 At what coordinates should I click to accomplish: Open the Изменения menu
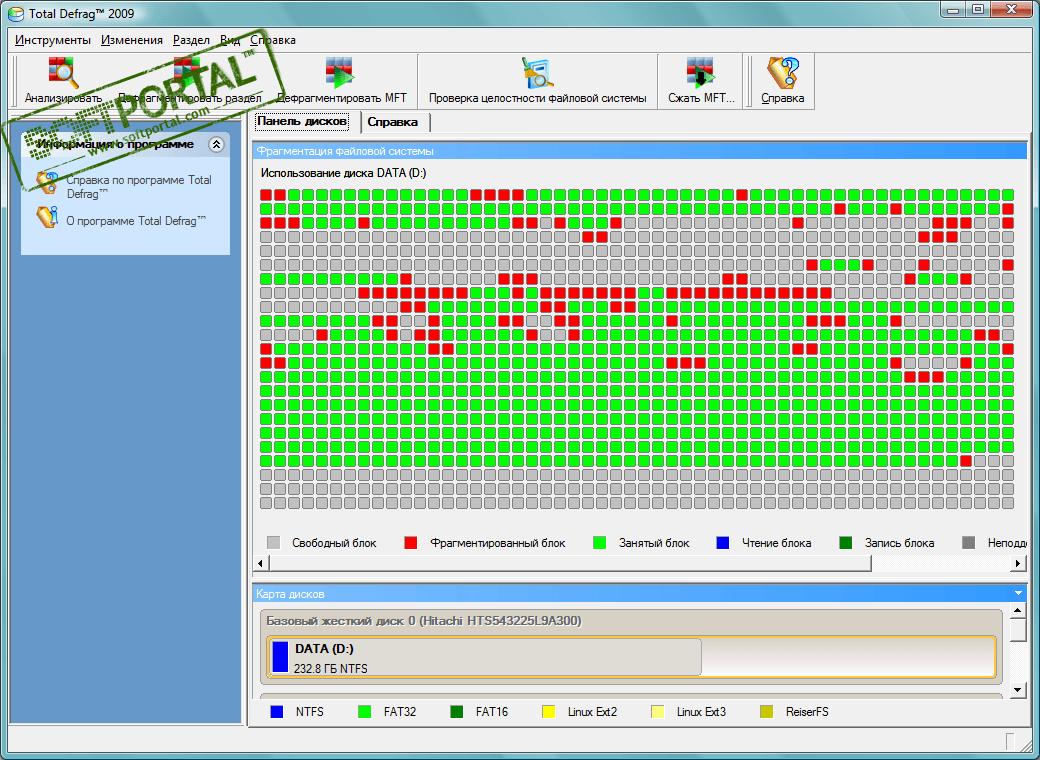tap(131, 40)
